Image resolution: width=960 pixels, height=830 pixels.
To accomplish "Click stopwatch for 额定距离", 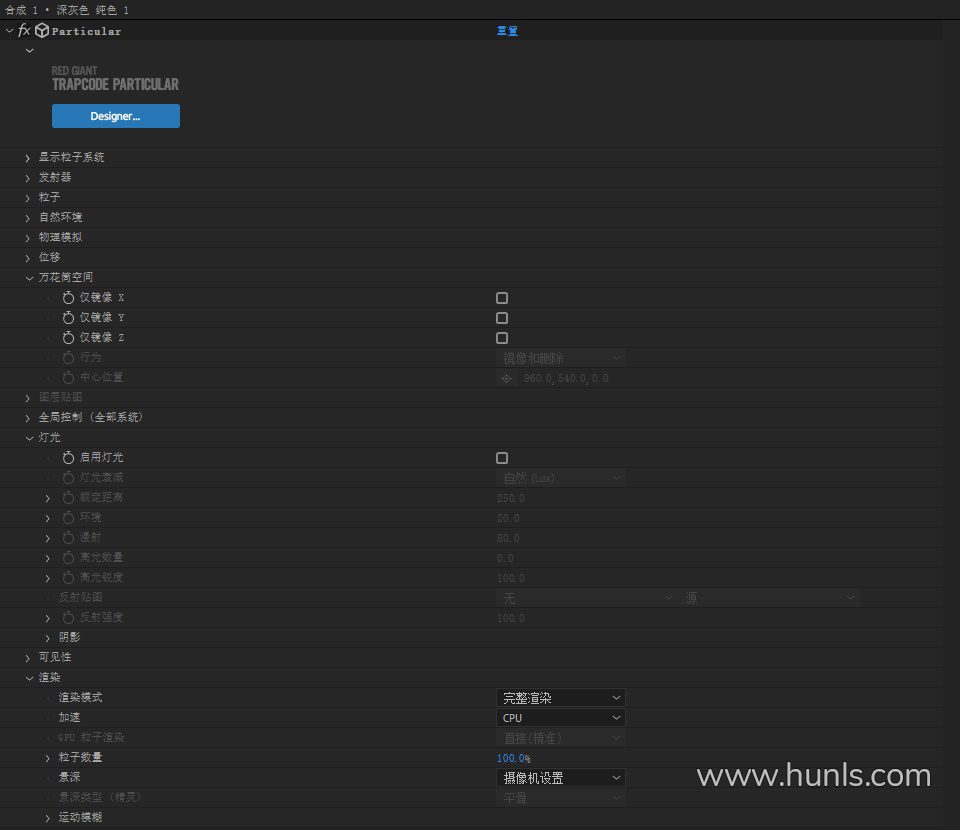I will click(68, 498).
